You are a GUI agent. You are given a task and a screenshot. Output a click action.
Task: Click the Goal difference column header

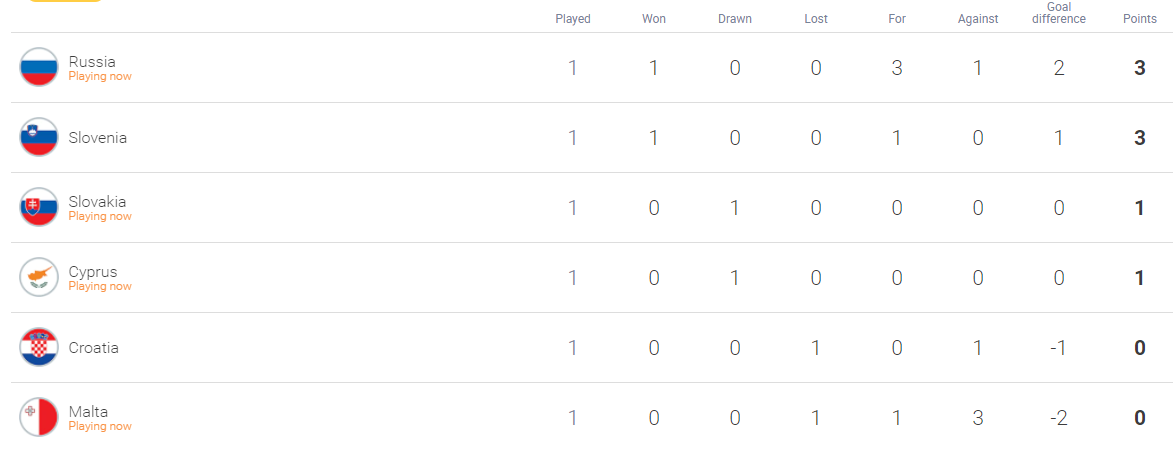[1059, 13]
